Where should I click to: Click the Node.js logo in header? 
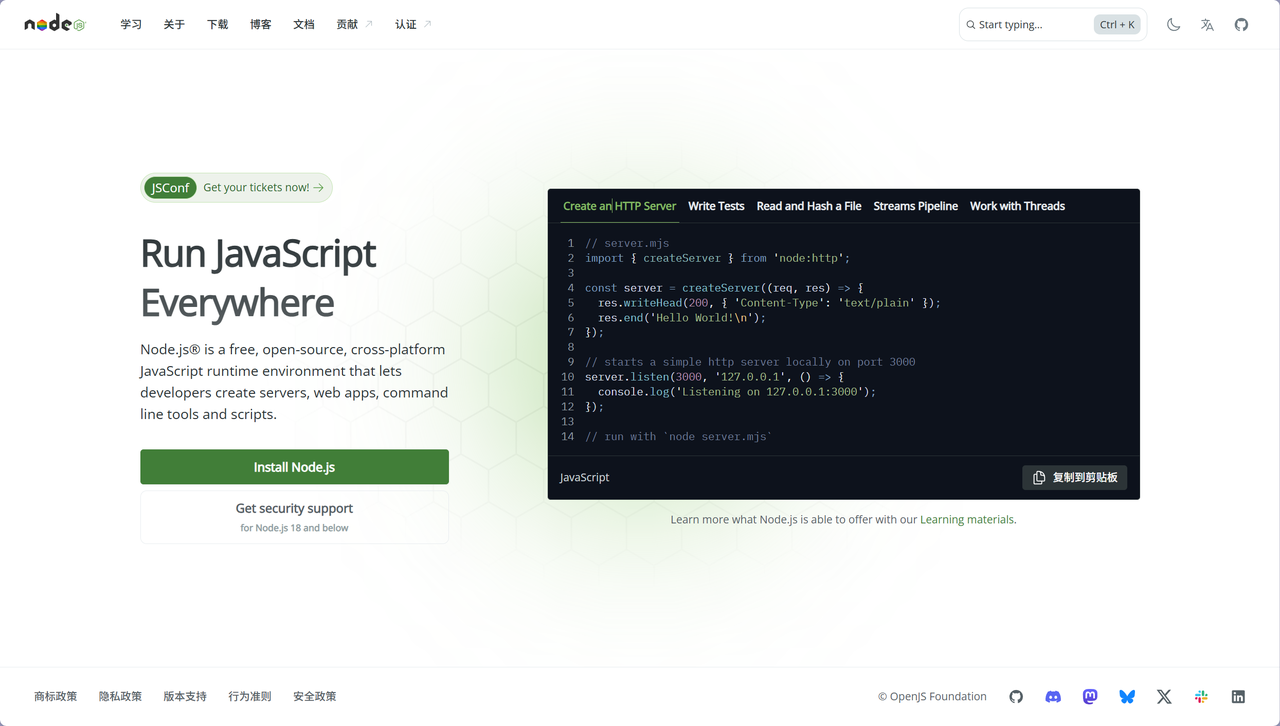click(55, 24)
